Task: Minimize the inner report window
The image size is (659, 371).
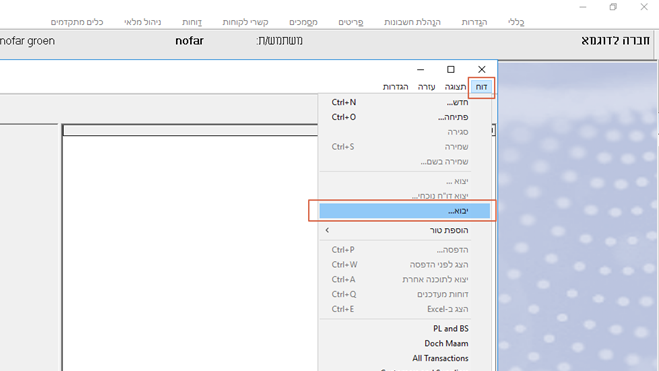Action: tap(420, 69)
